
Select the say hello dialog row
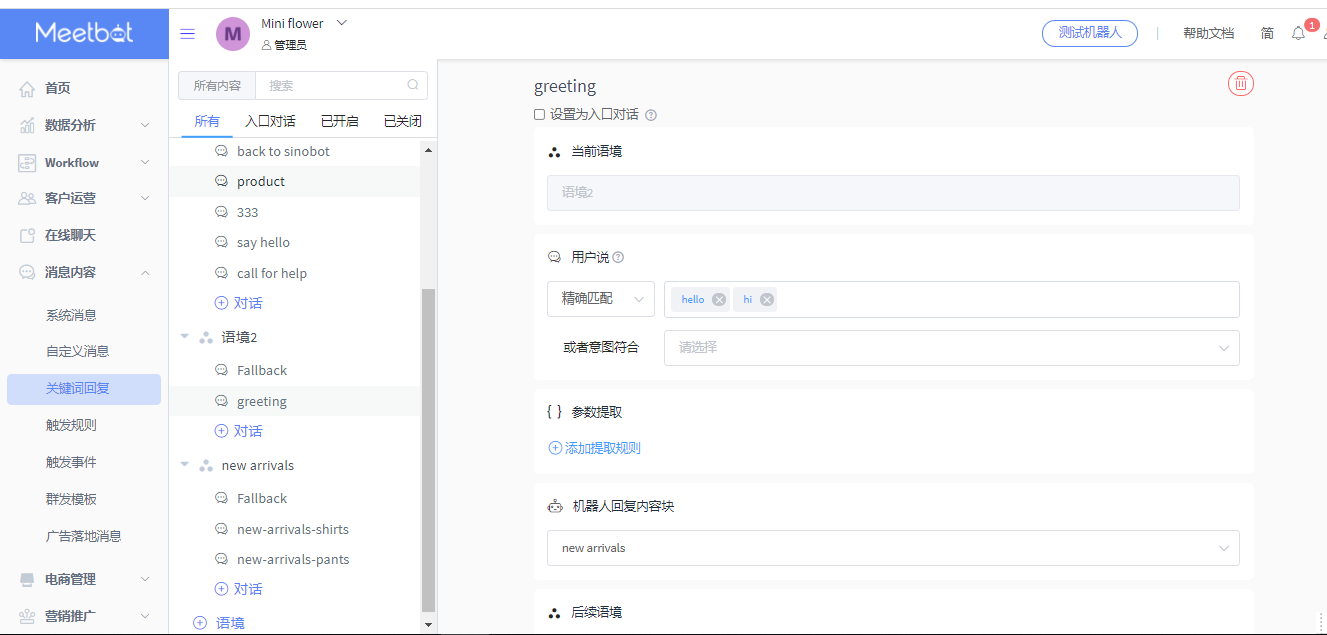[x=295, y=243]
